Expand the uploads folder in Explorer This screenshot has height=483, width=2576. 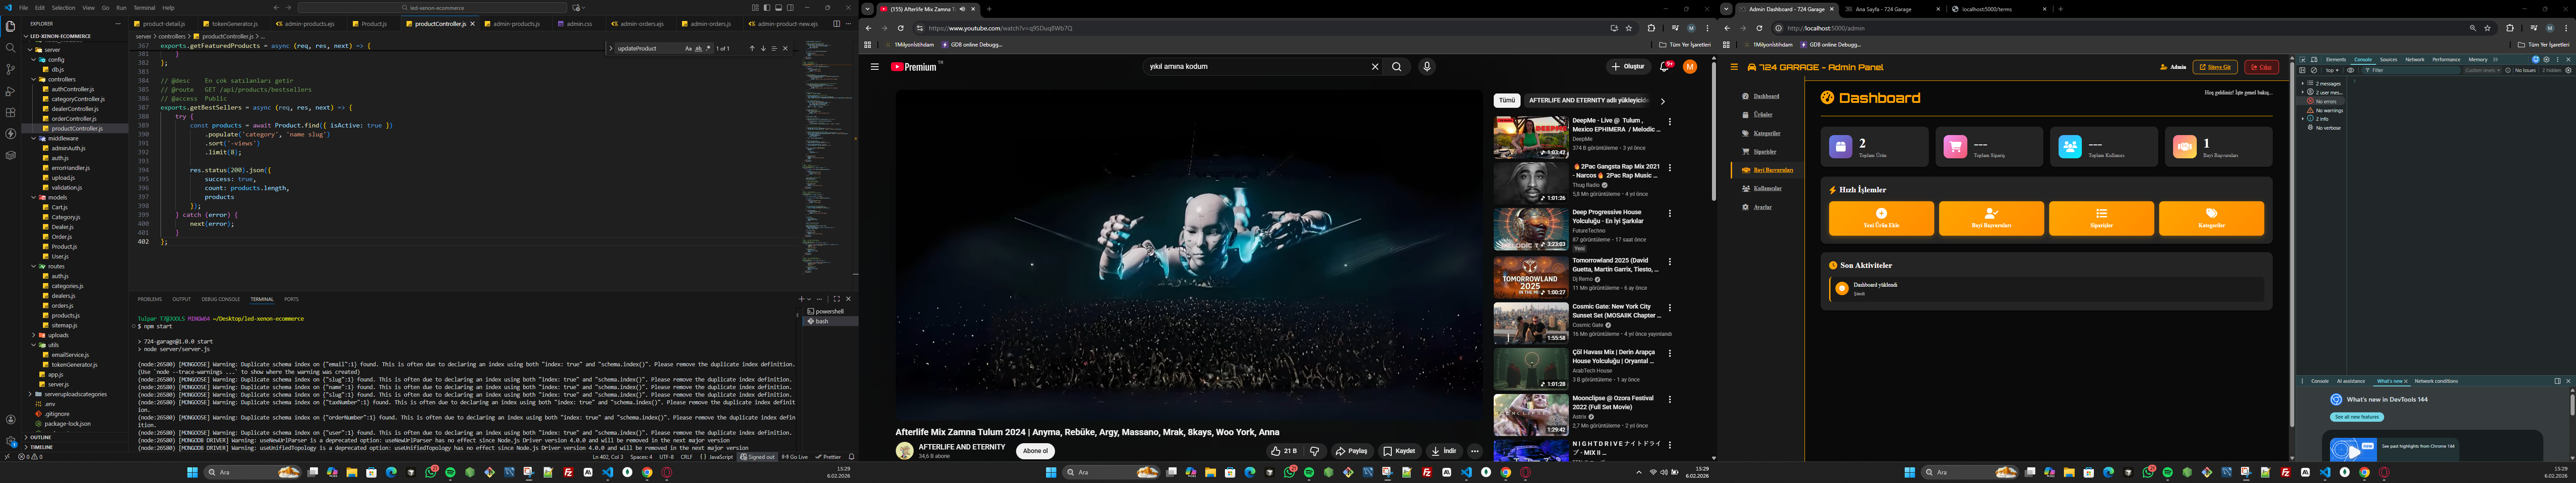point(33,336)
